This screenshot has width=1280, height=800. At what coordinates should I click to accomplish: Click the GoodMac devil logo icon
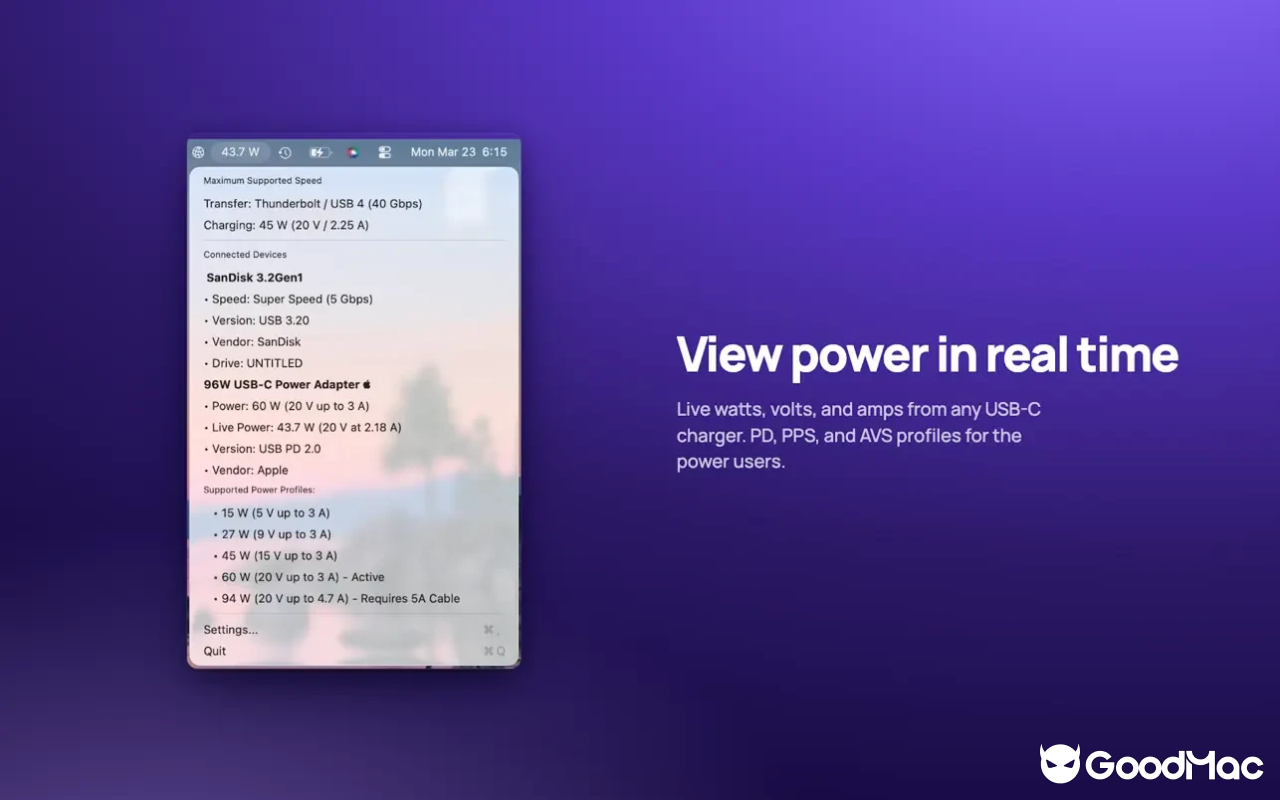point(1060,764)
